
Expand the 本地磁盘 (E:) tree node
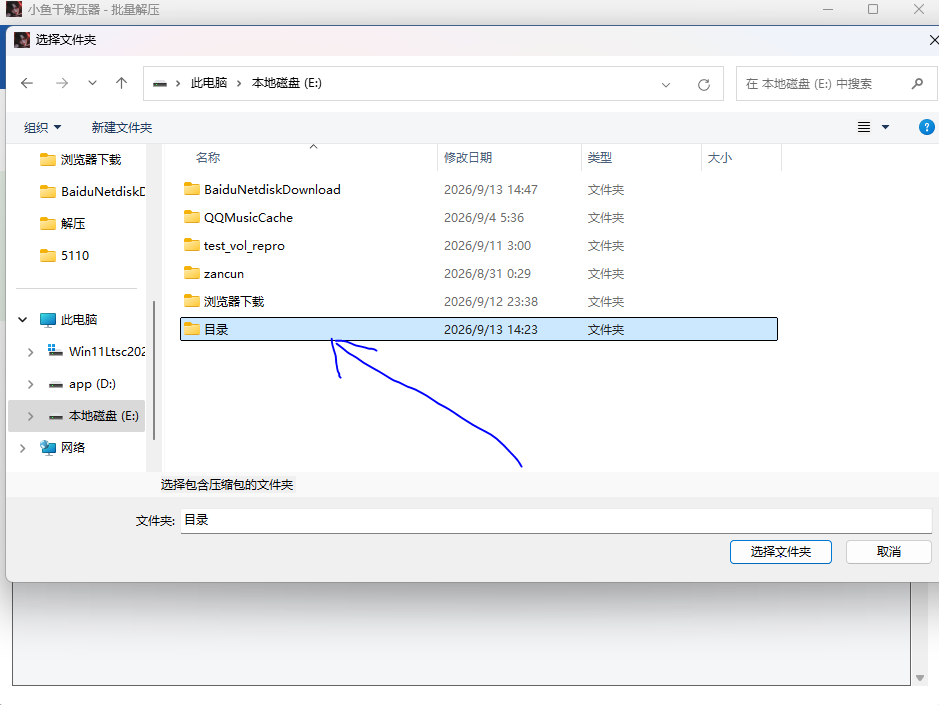[x=31, y=416]
